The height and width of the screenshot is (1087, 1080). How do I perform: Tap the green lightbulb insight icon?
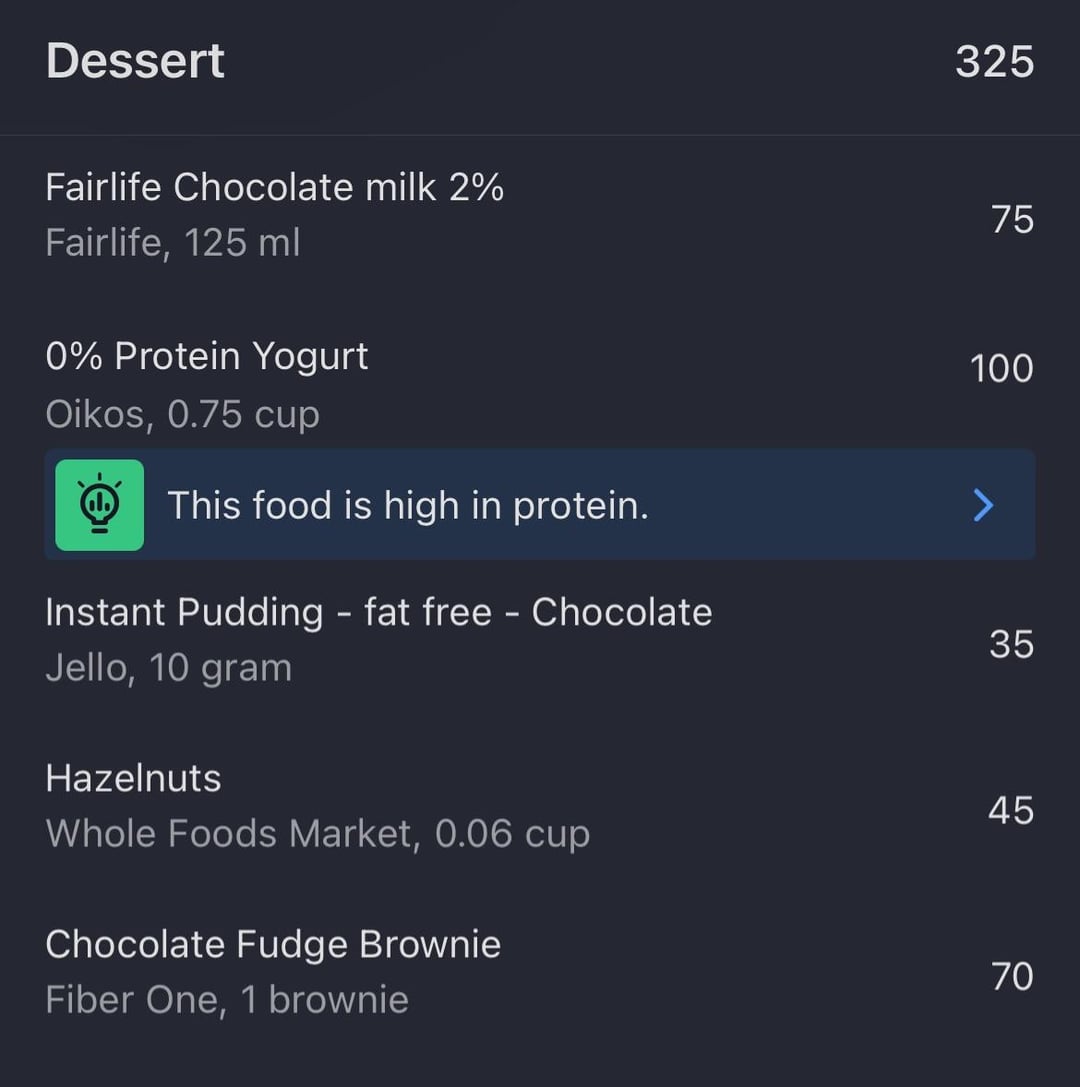[x=99, y=505]
